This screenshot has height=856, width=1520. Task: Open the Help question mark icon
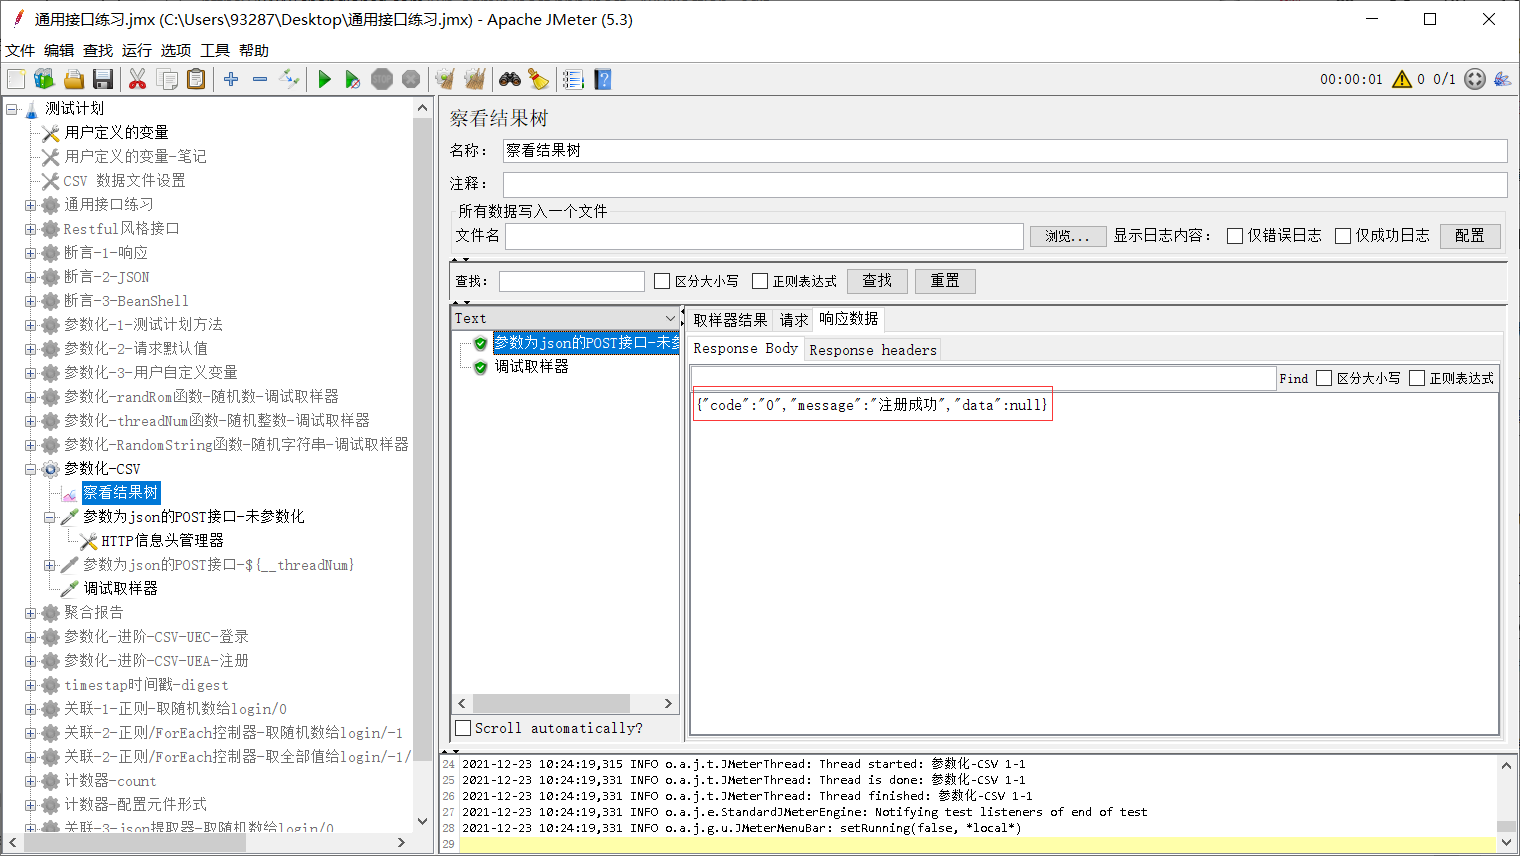[x=602, y=79]
